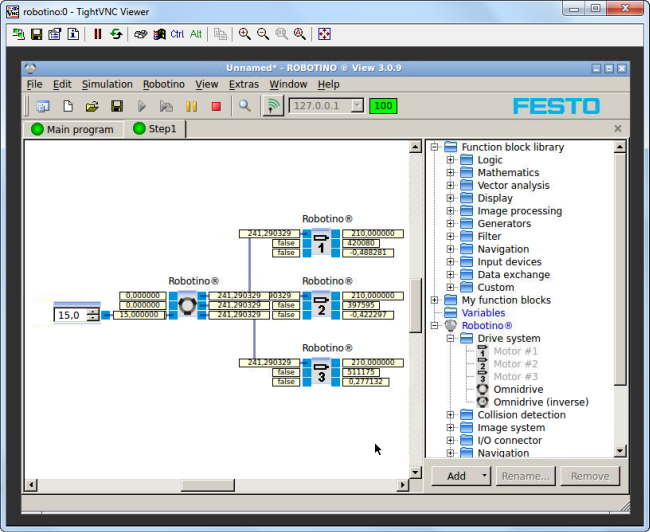Image resolution: width=650 pixels, height=532 pixels.
Task: Click the Add button
Action: pyautogui.click(x=456, y=476)
